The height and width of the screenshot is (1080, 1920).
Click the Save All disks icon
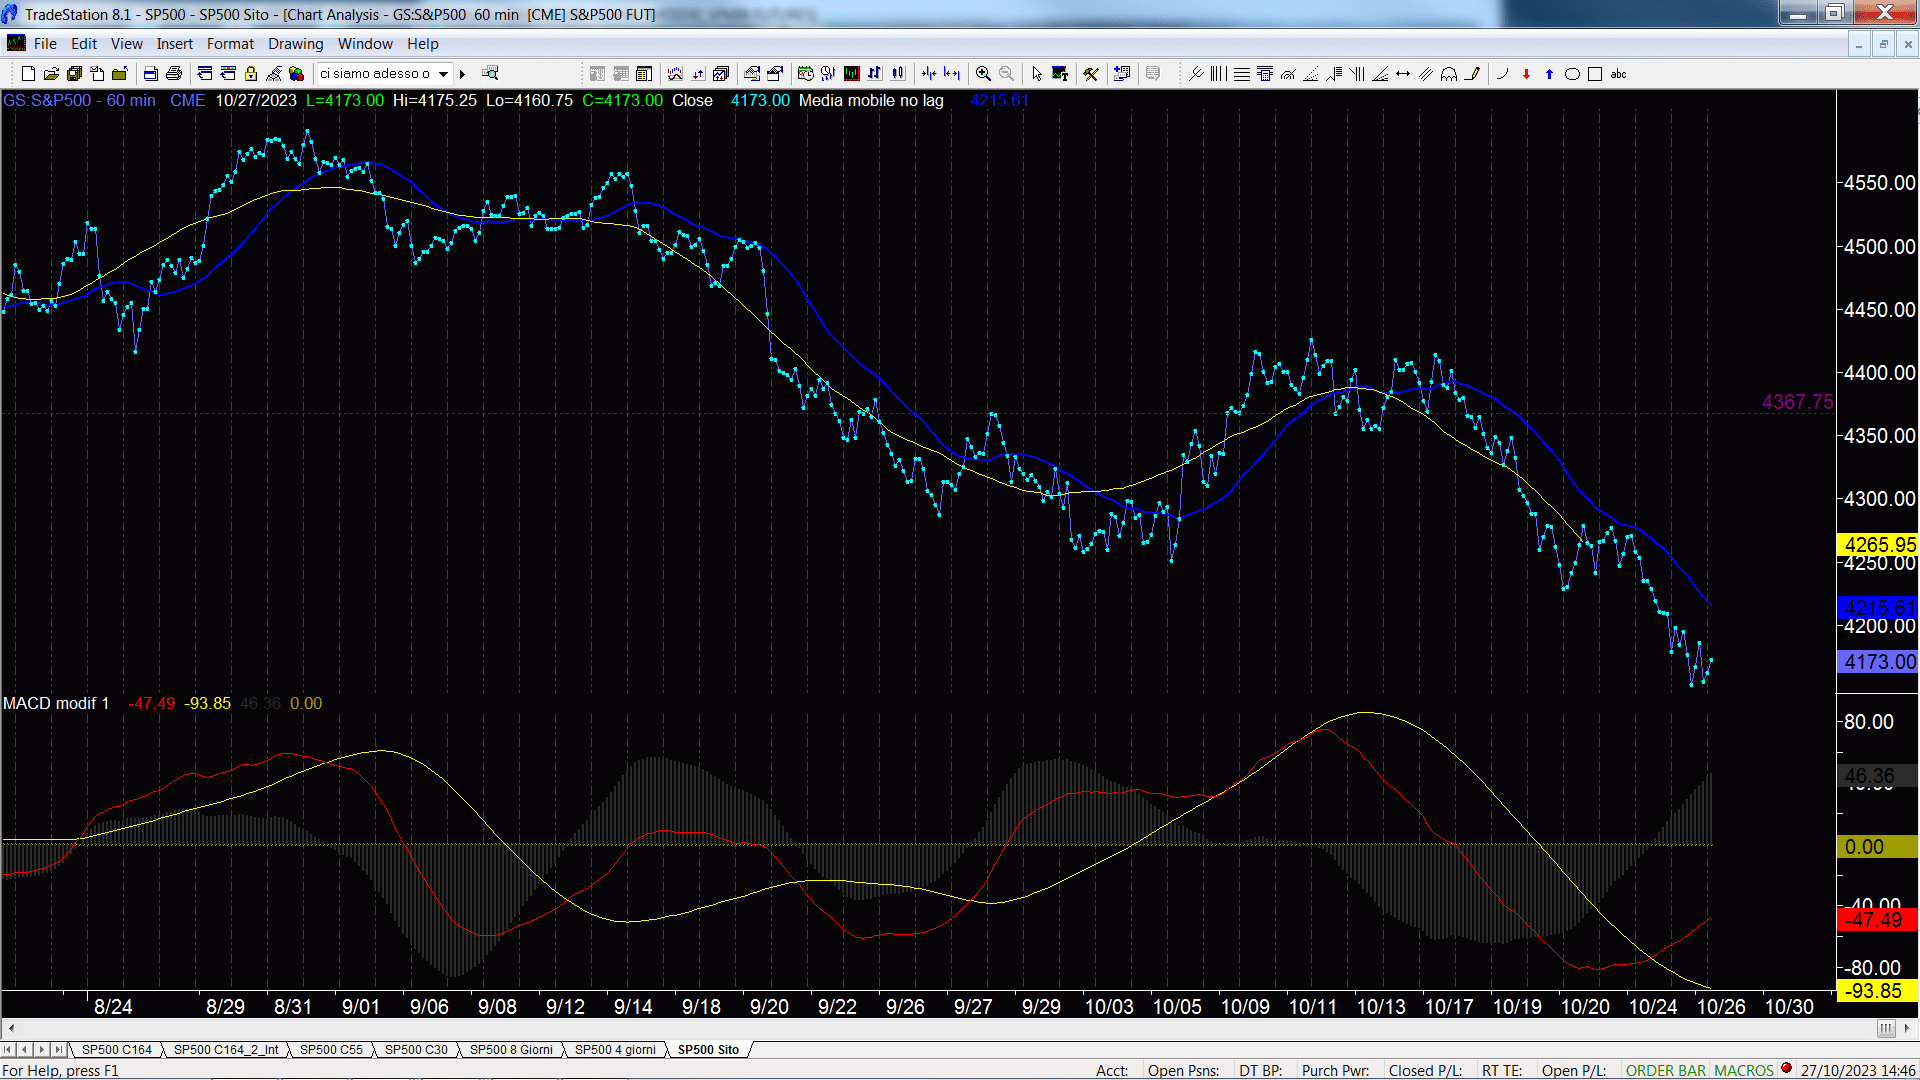[x=74, y=74]
